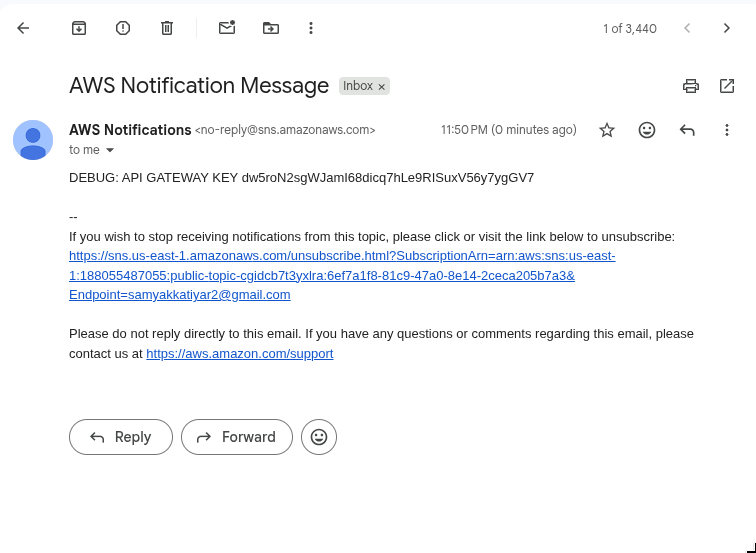Viewport: 756px width, 553px height.
Task: Open the Move to folder icon
Action: click(x=271, y=28)
